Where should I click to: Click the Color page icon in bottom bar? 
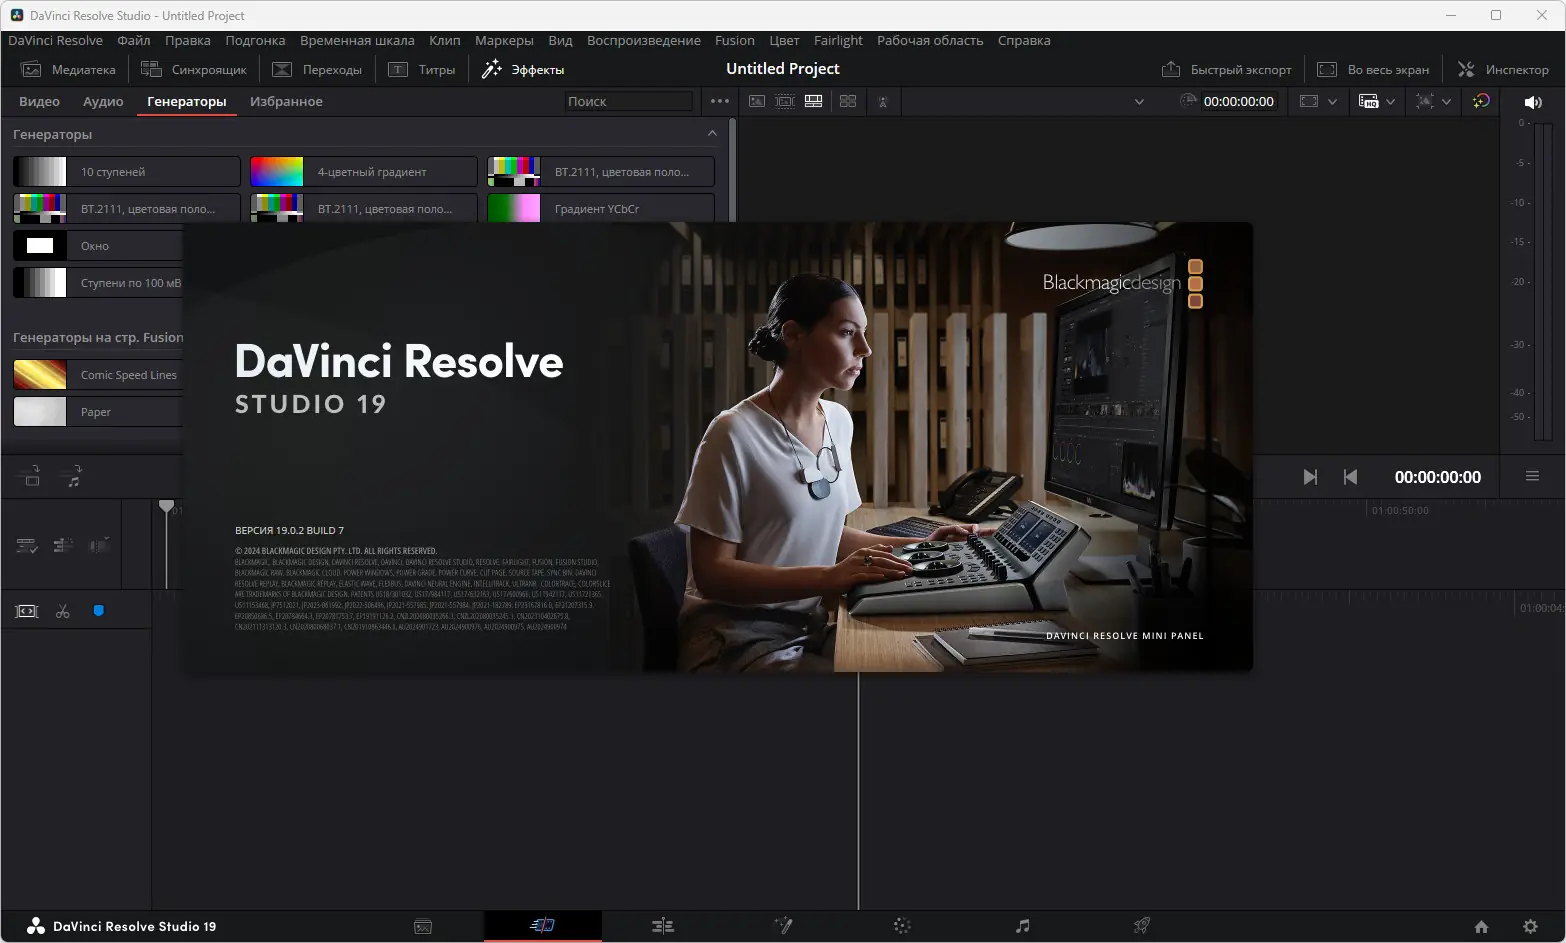902,926
